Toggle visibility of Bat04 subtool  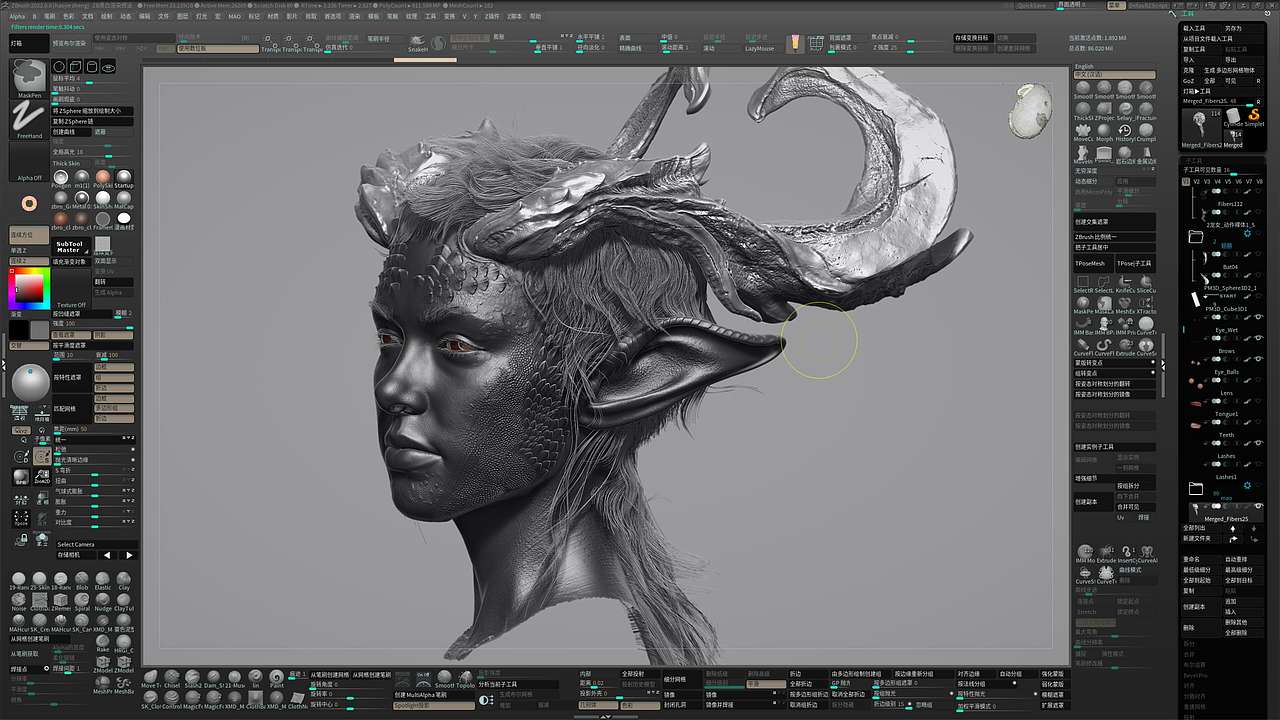point(1258,255)
